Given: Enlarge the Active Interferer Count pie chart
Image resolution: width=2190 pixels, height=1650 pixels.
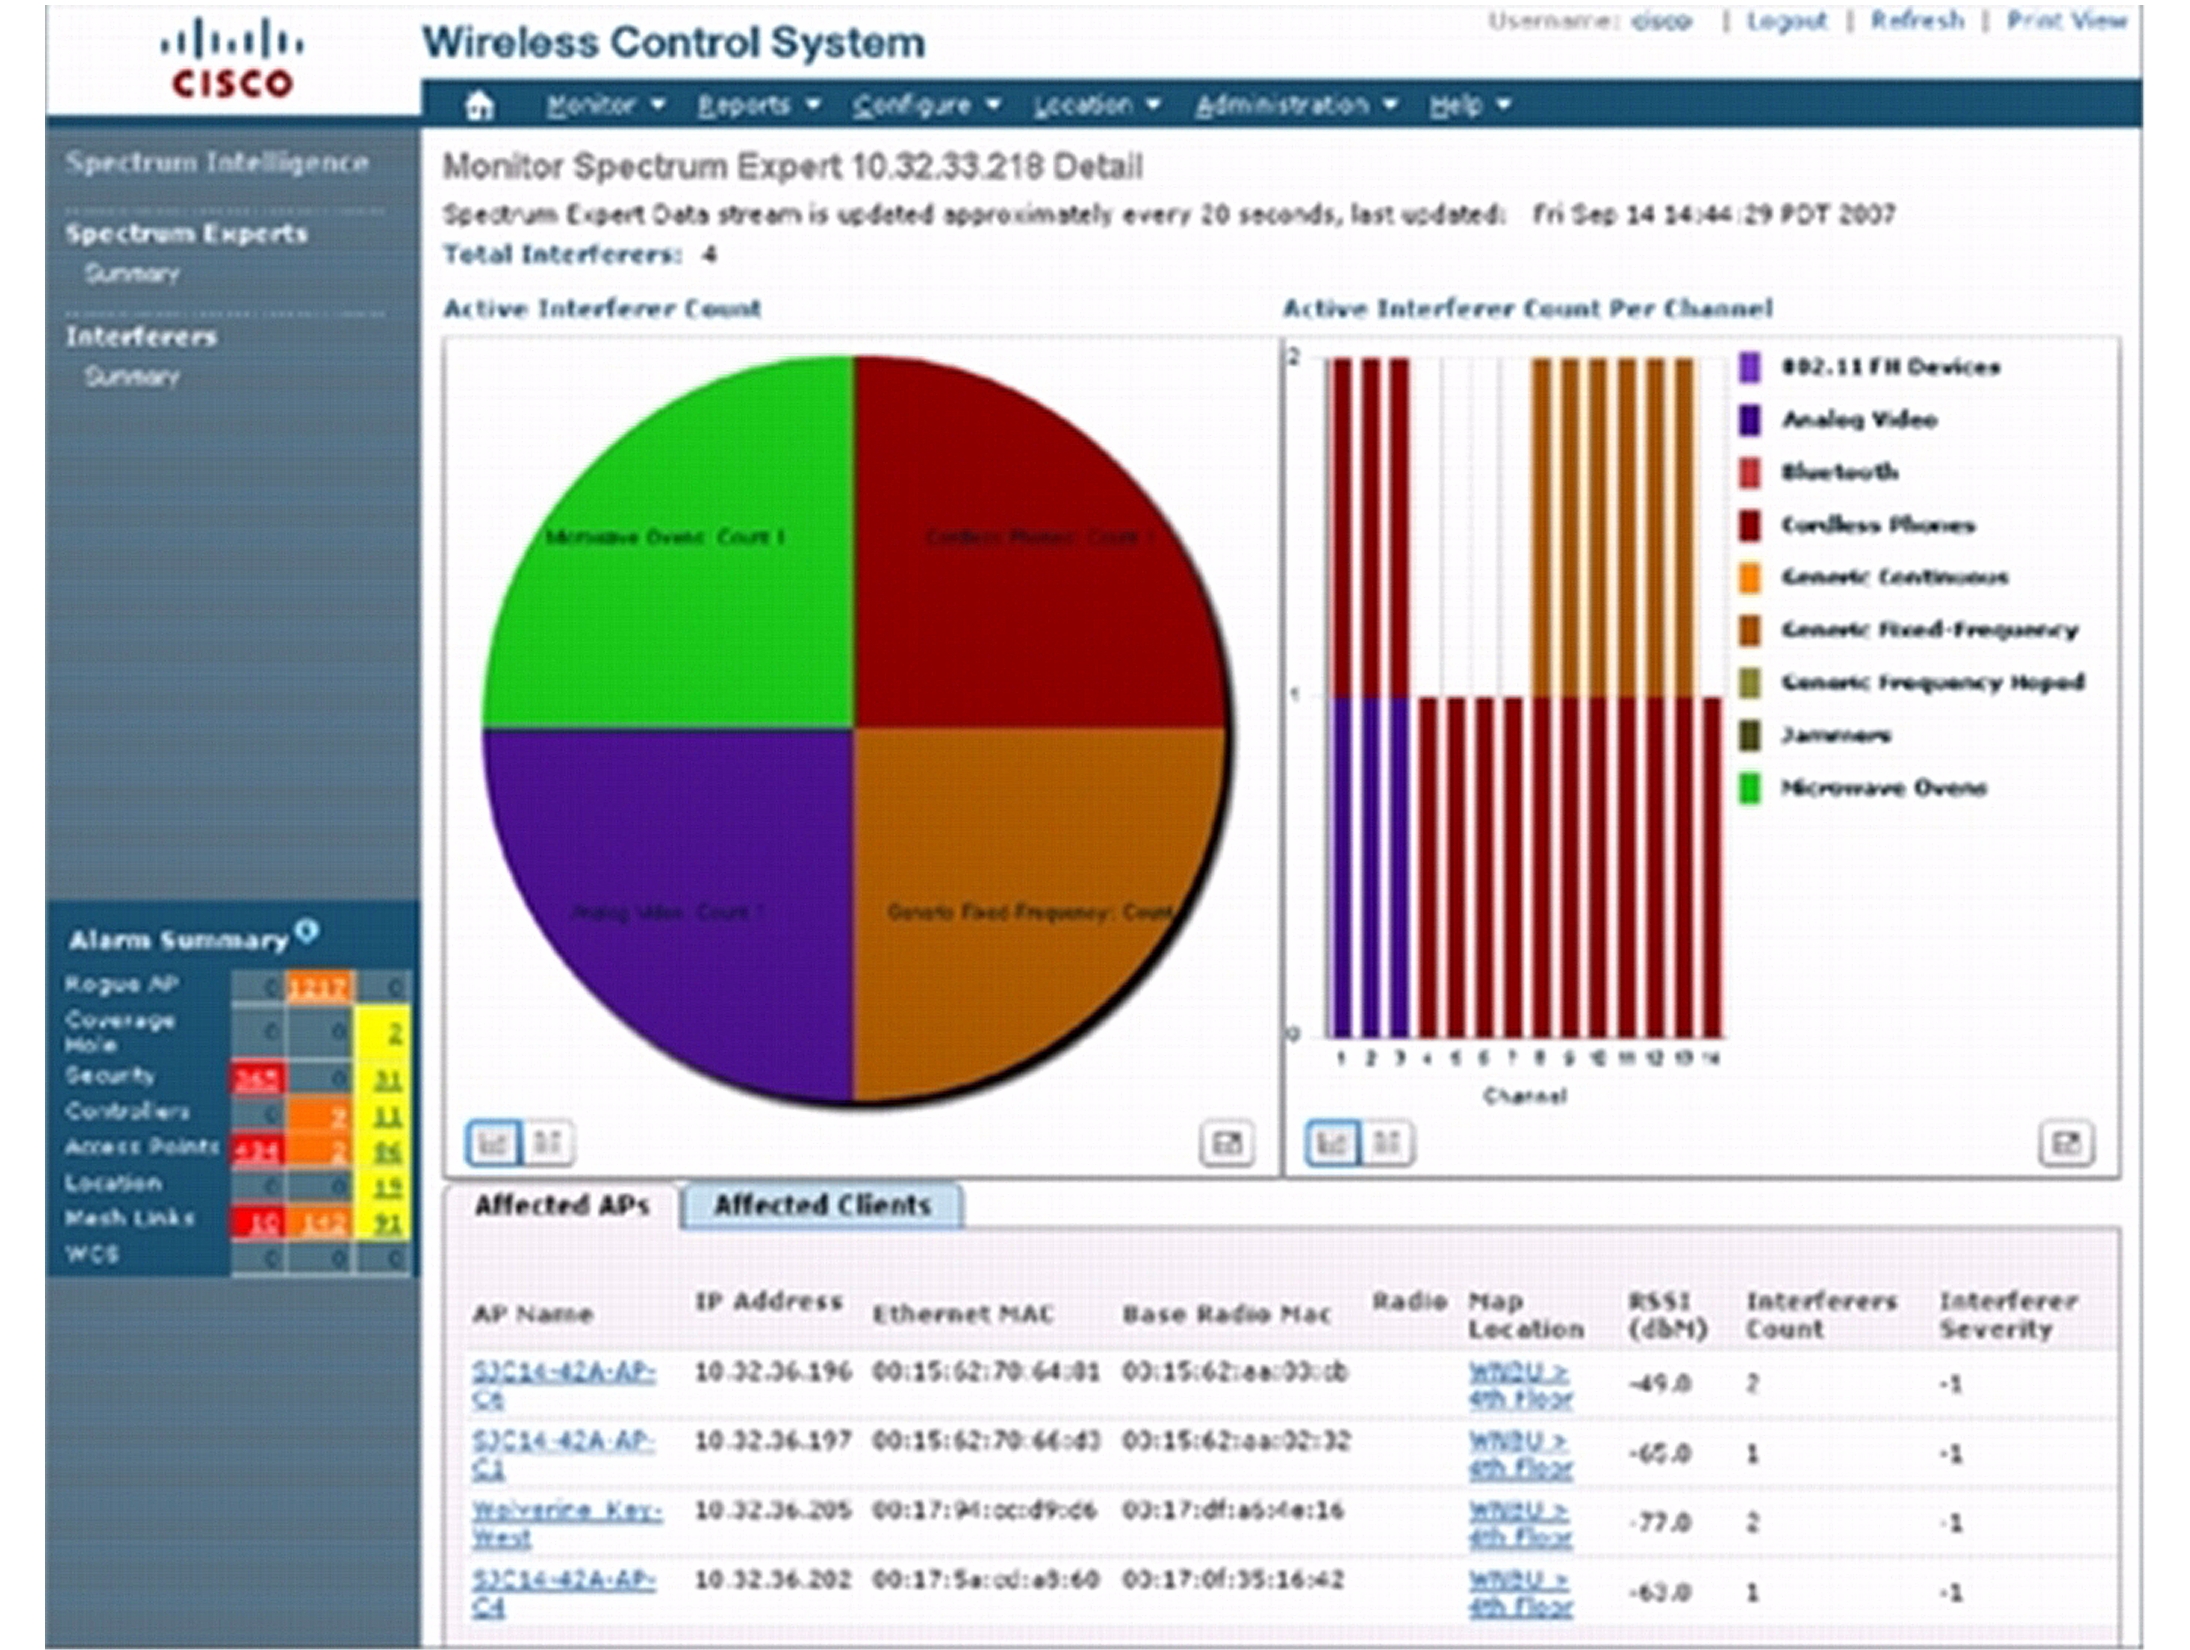Looking at the screenshot, I should [1226, 1143].
